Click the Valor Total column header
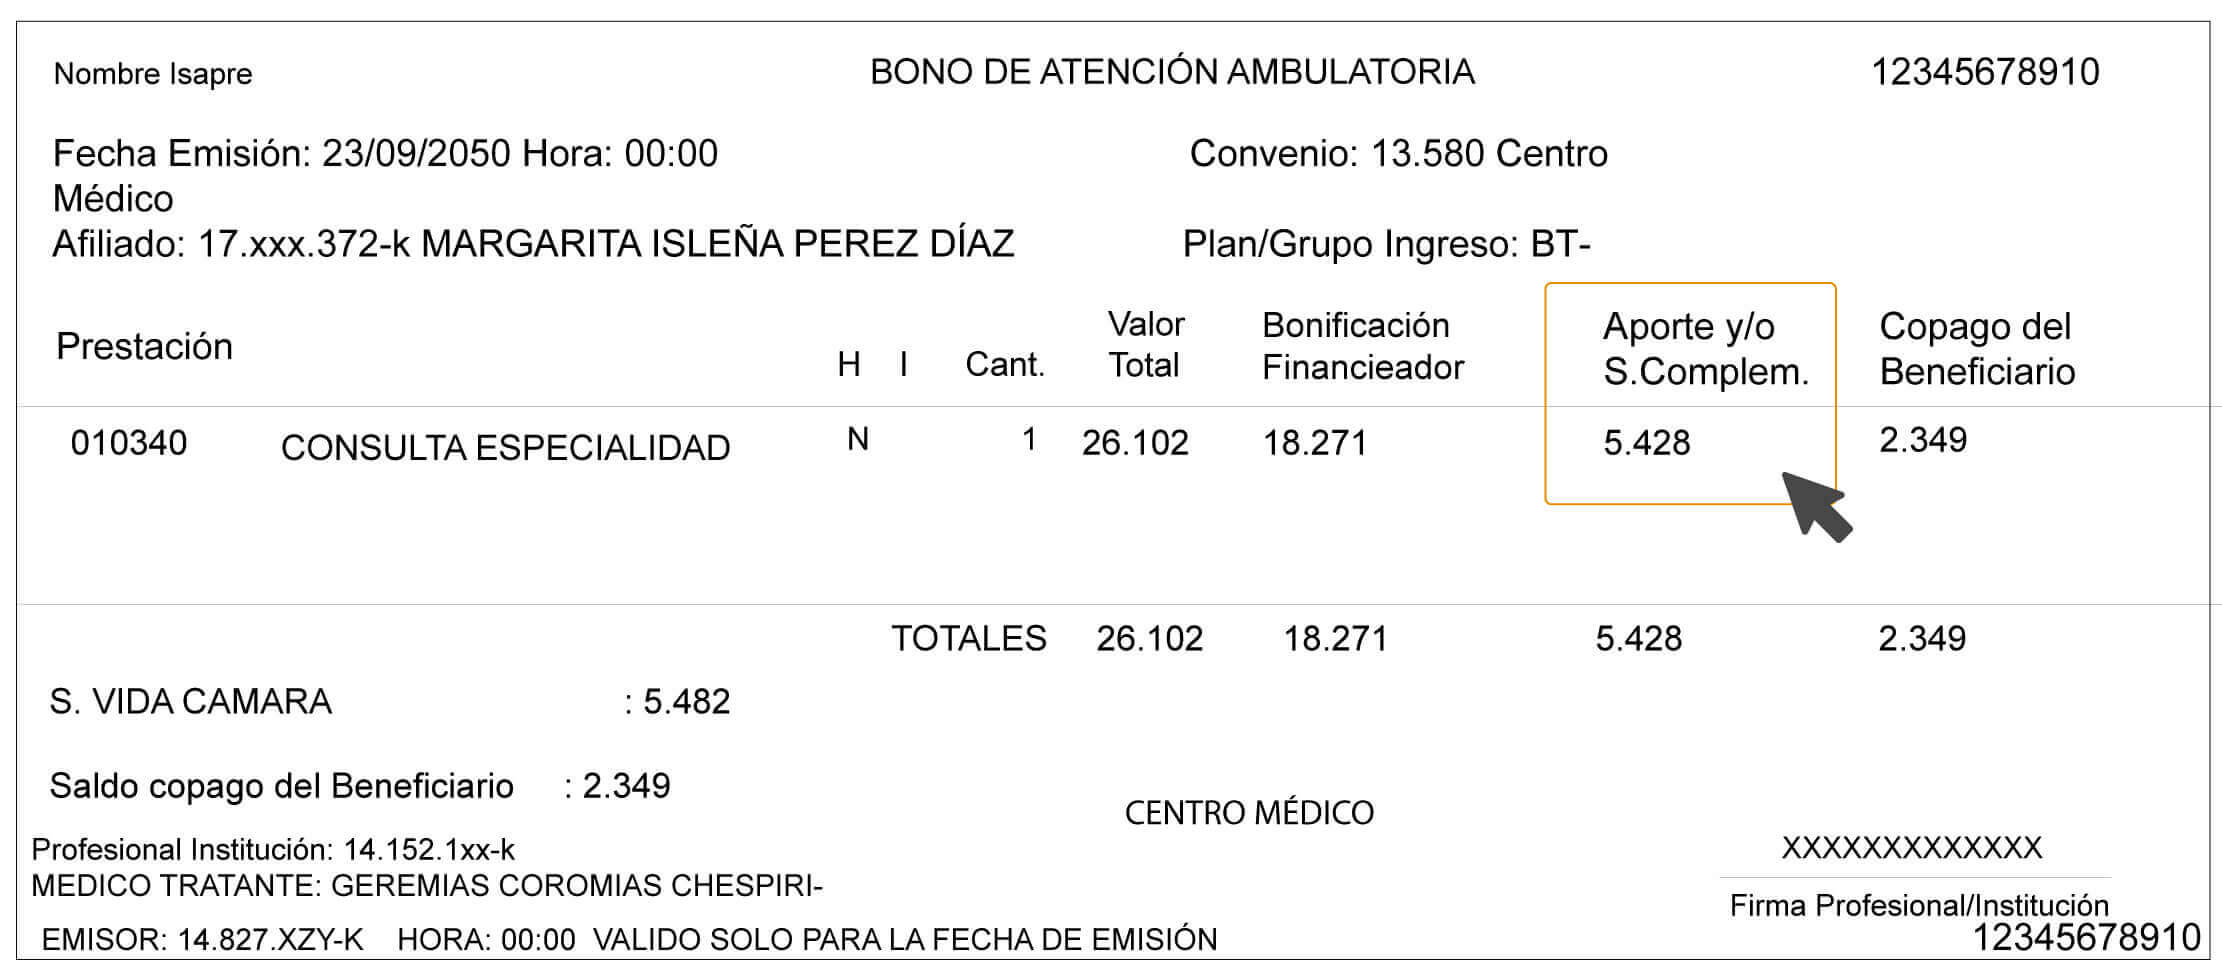 click(1145, 345)
